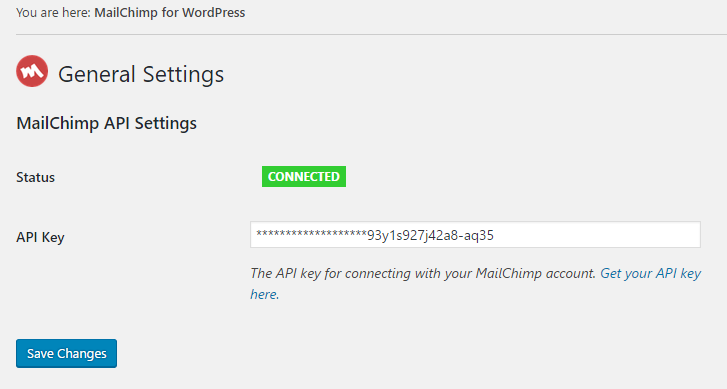This screenshot has height=389, width=727.
Task: Click the General Settings page heading
Action: pyautogui.click(x=141, y=74)
